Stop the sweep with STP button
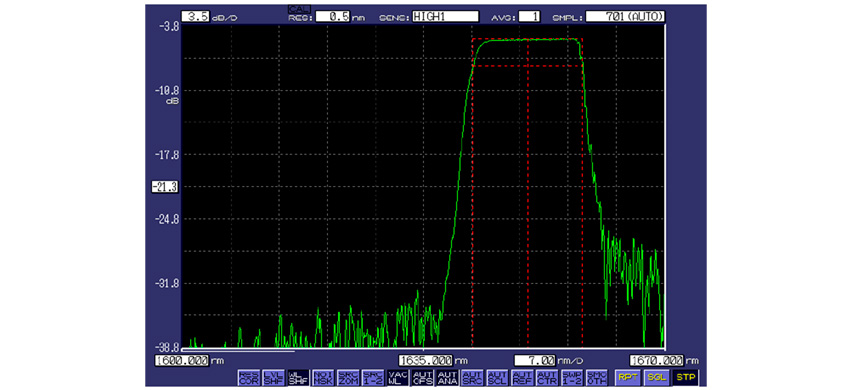 (685, 377)
